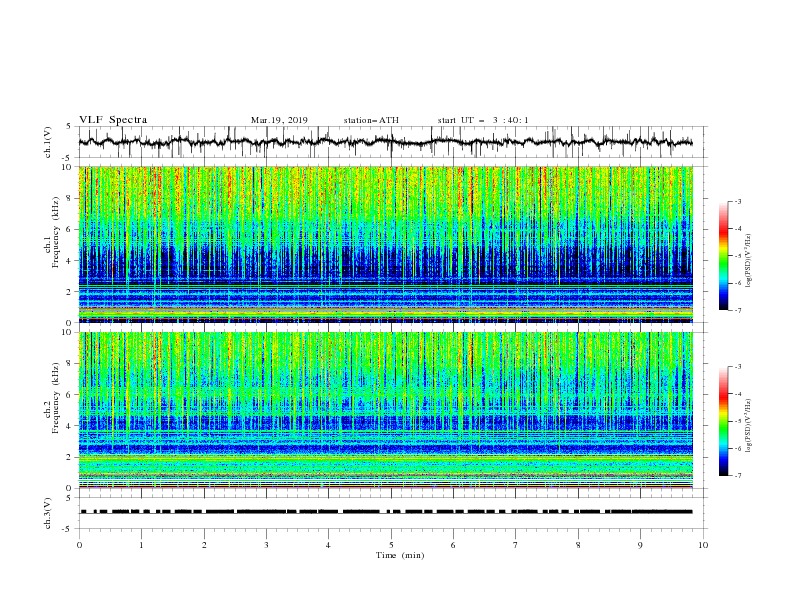This screenshot has width=792, height=612.
Task: Click the ch.2 spectrogram color scale bar
Action: 723,421
